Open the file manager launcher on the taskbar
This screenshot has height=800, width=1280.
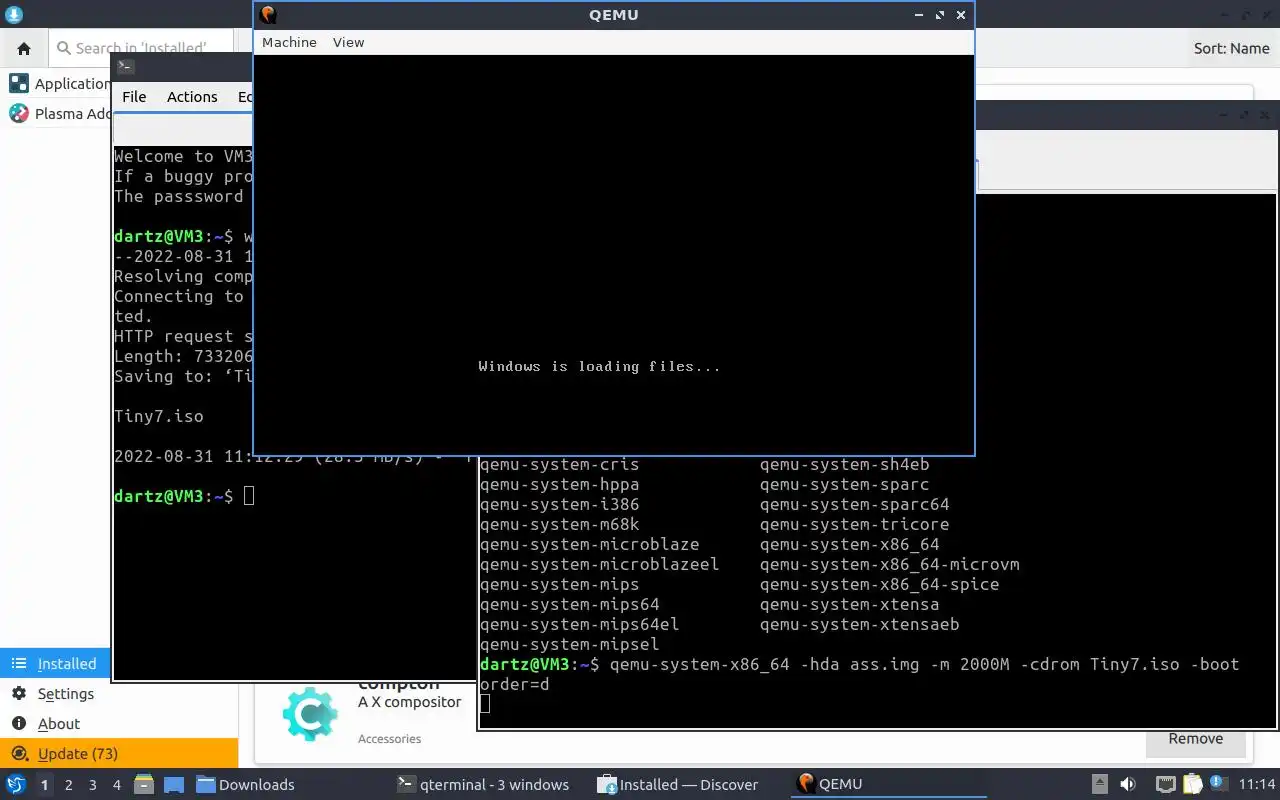coord(143,784)
